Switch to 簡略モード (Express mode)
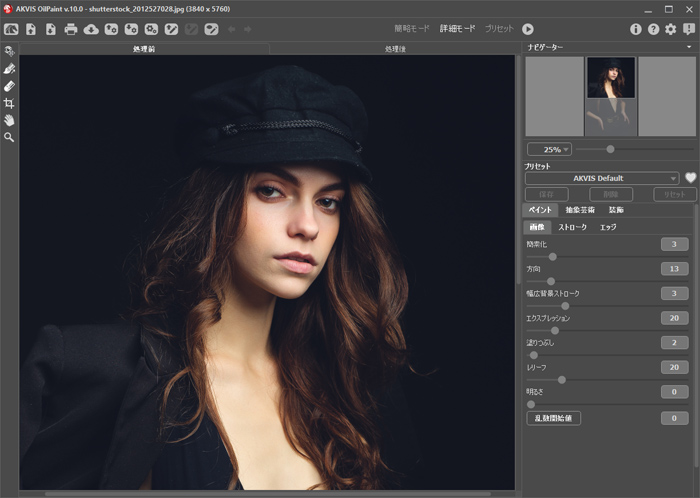 (x=414, y=29)
